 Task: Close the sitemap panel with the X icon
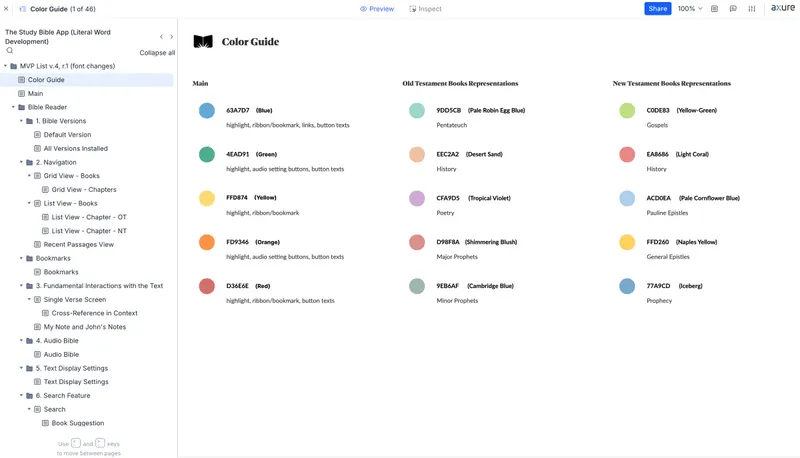pos(6,9)
